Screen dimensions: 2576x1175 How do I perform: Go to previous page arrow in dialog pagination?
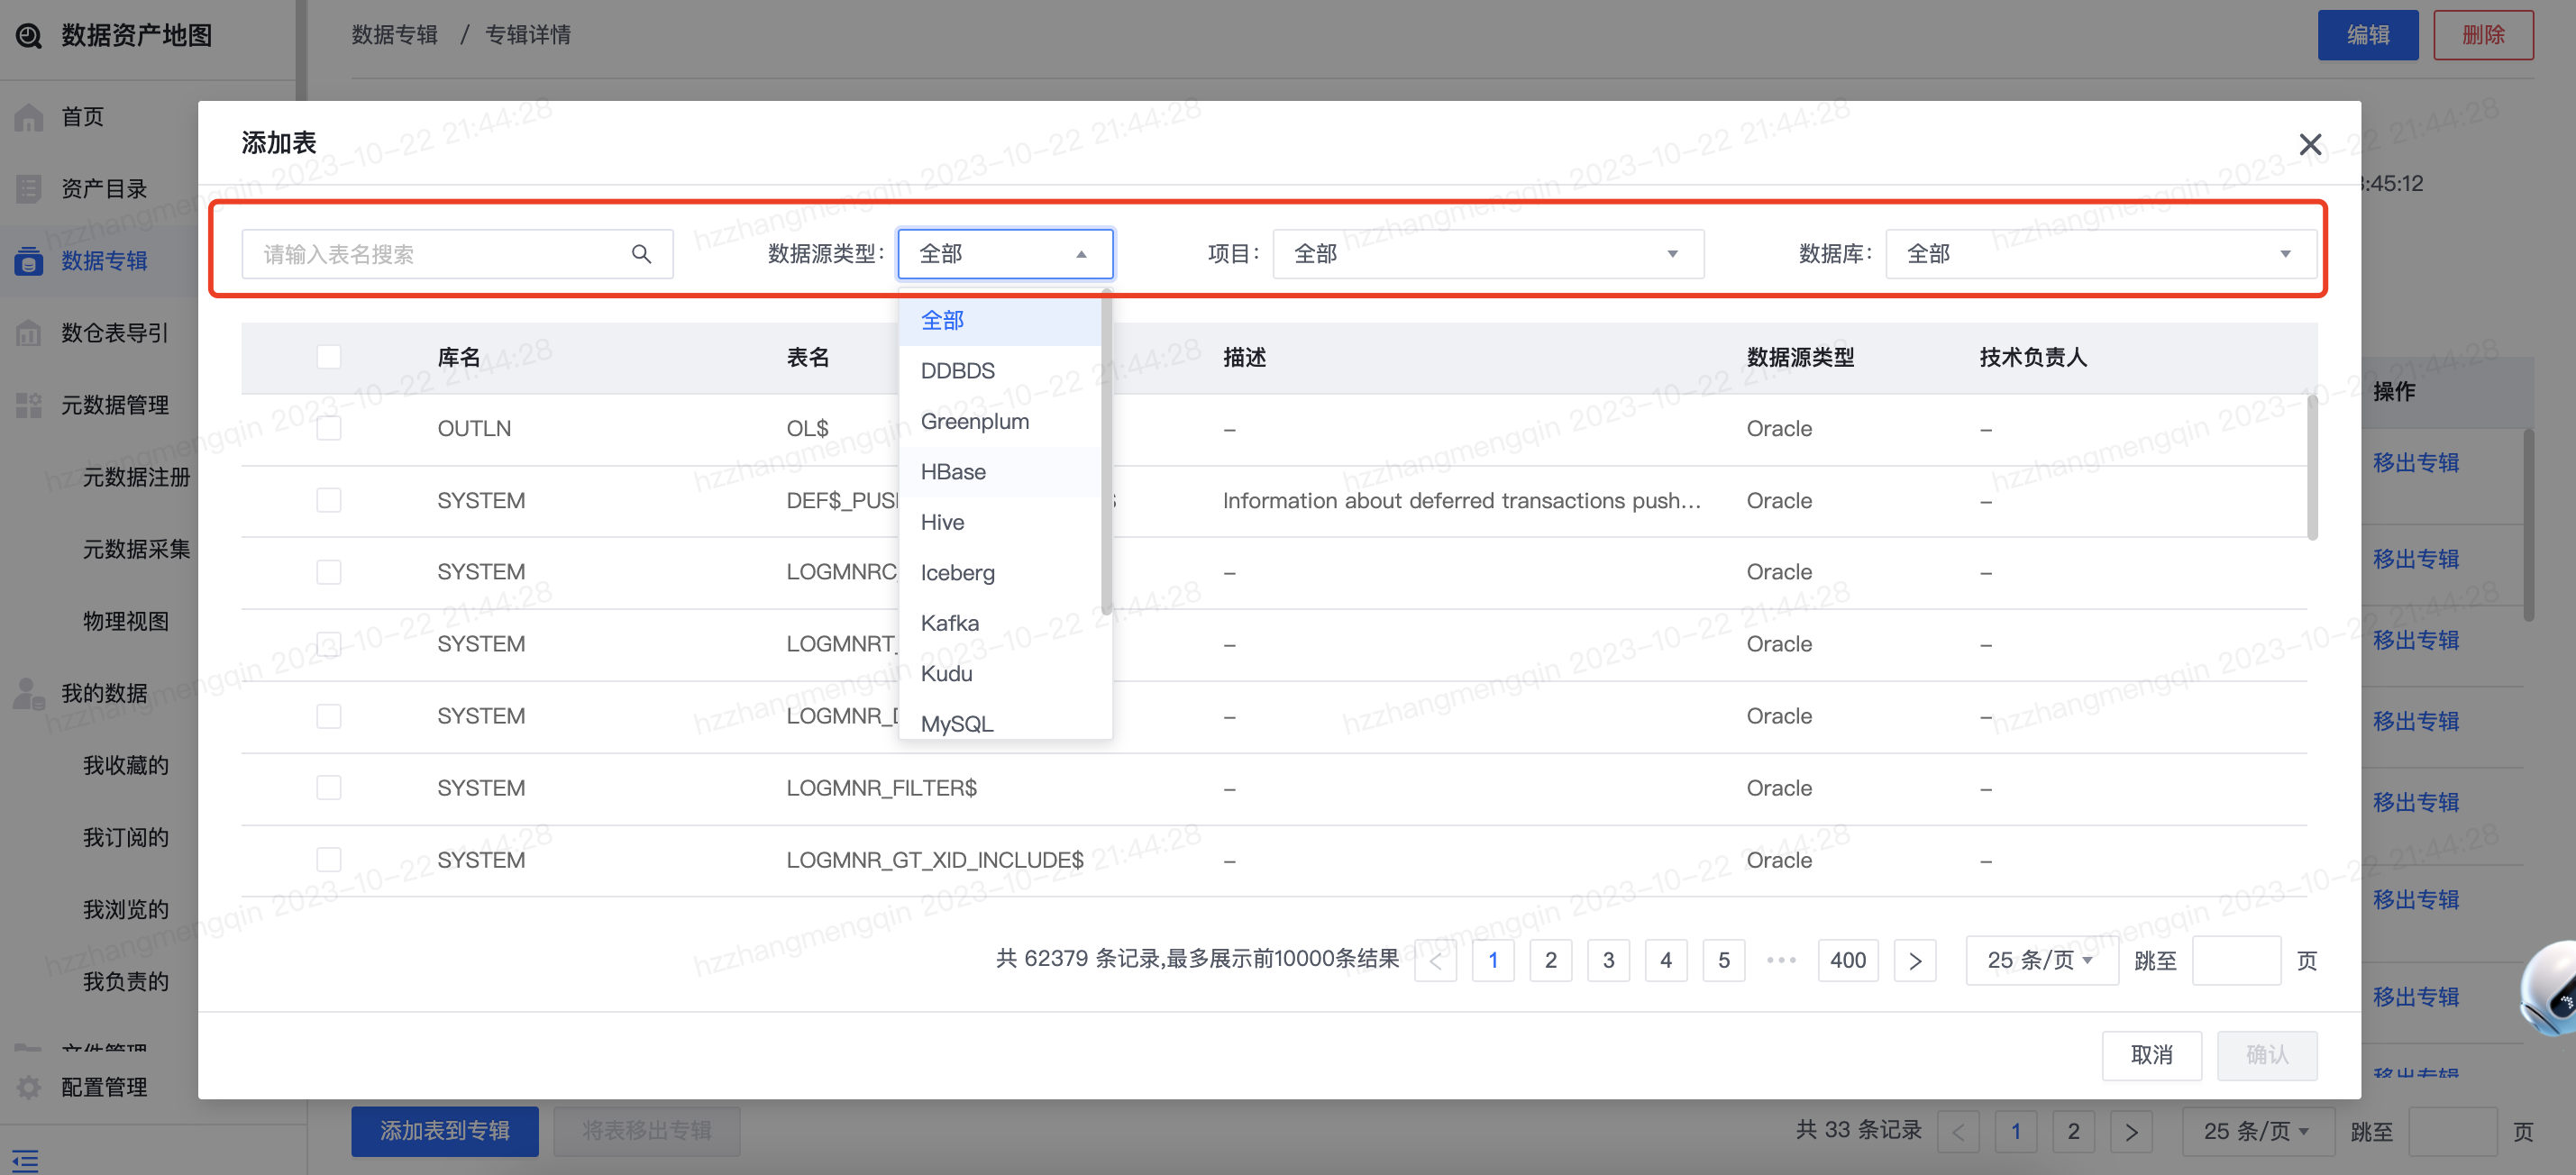click(1435, 961)
